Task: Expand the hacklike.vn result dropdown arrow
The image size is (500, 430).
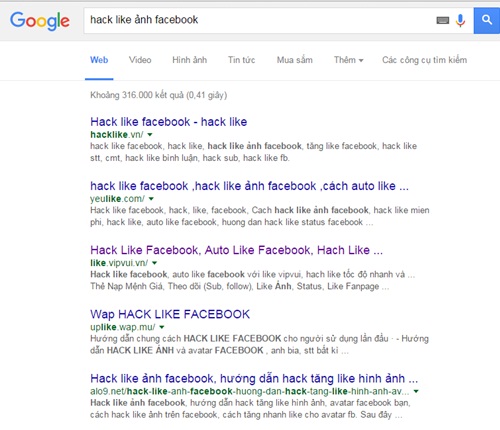Action: click(x=150, y=135)
